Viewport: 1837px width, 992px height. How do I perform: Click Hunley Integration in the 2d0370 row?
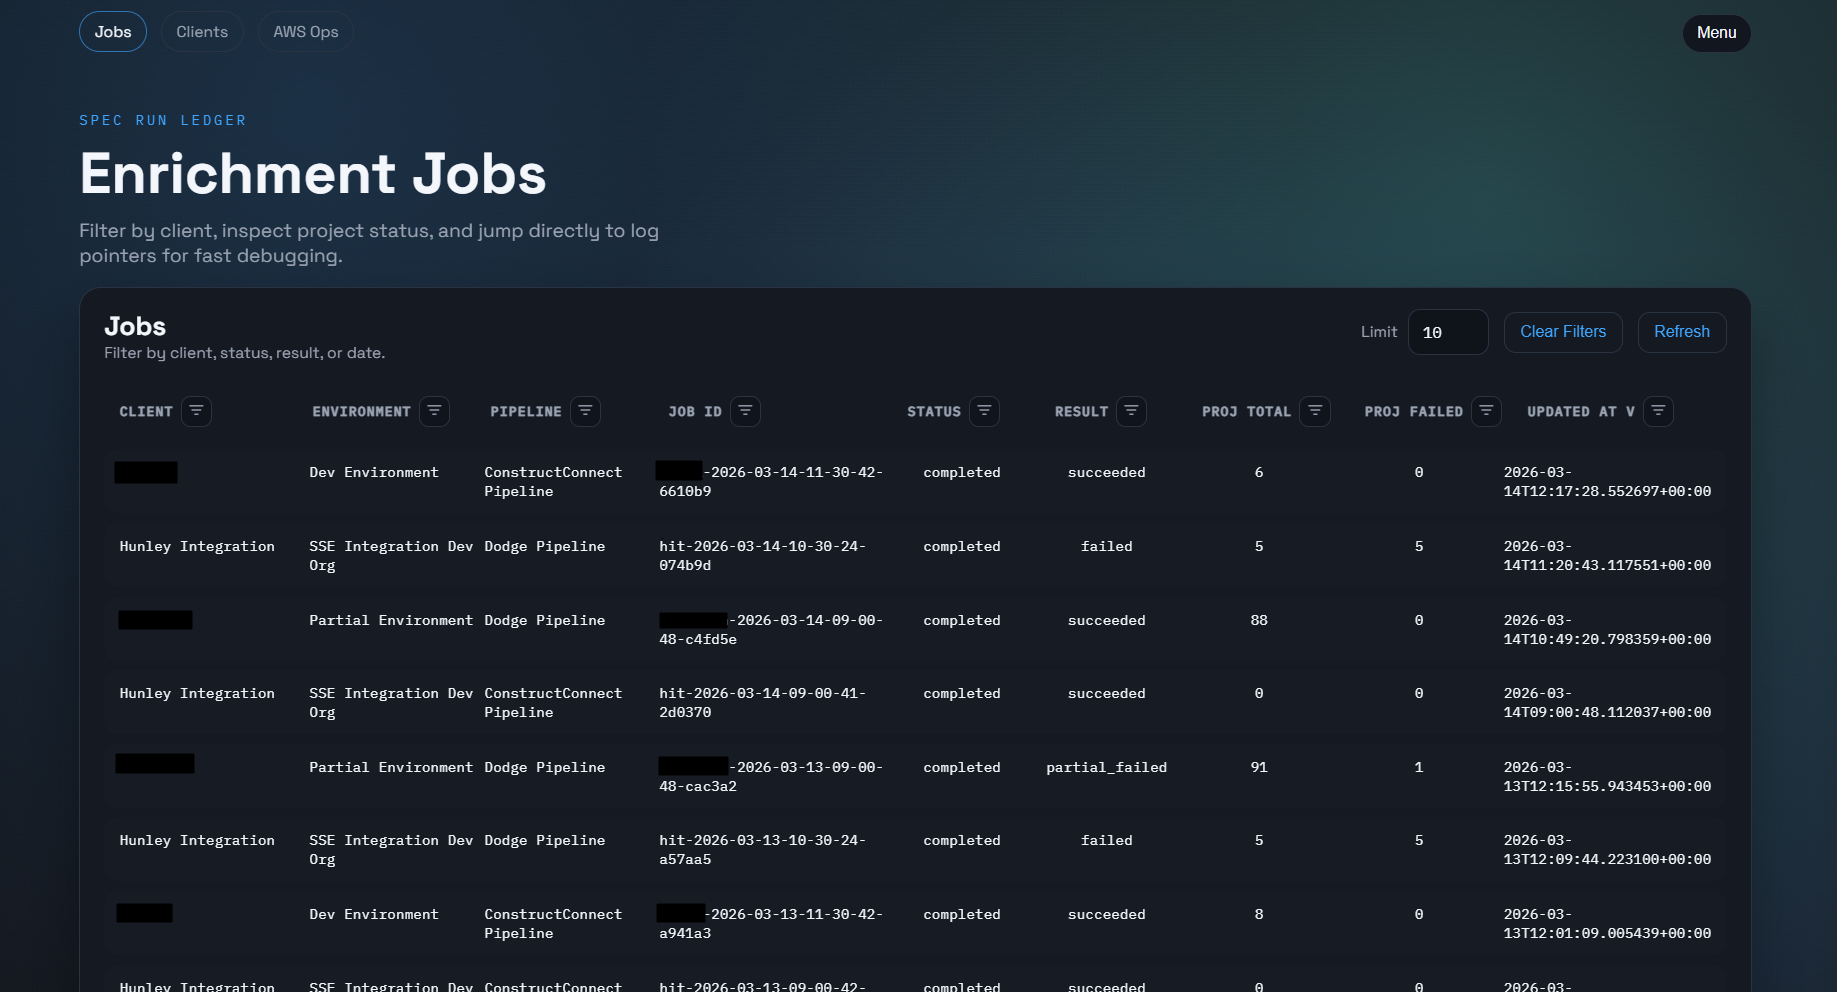click(x=197, y=693)
